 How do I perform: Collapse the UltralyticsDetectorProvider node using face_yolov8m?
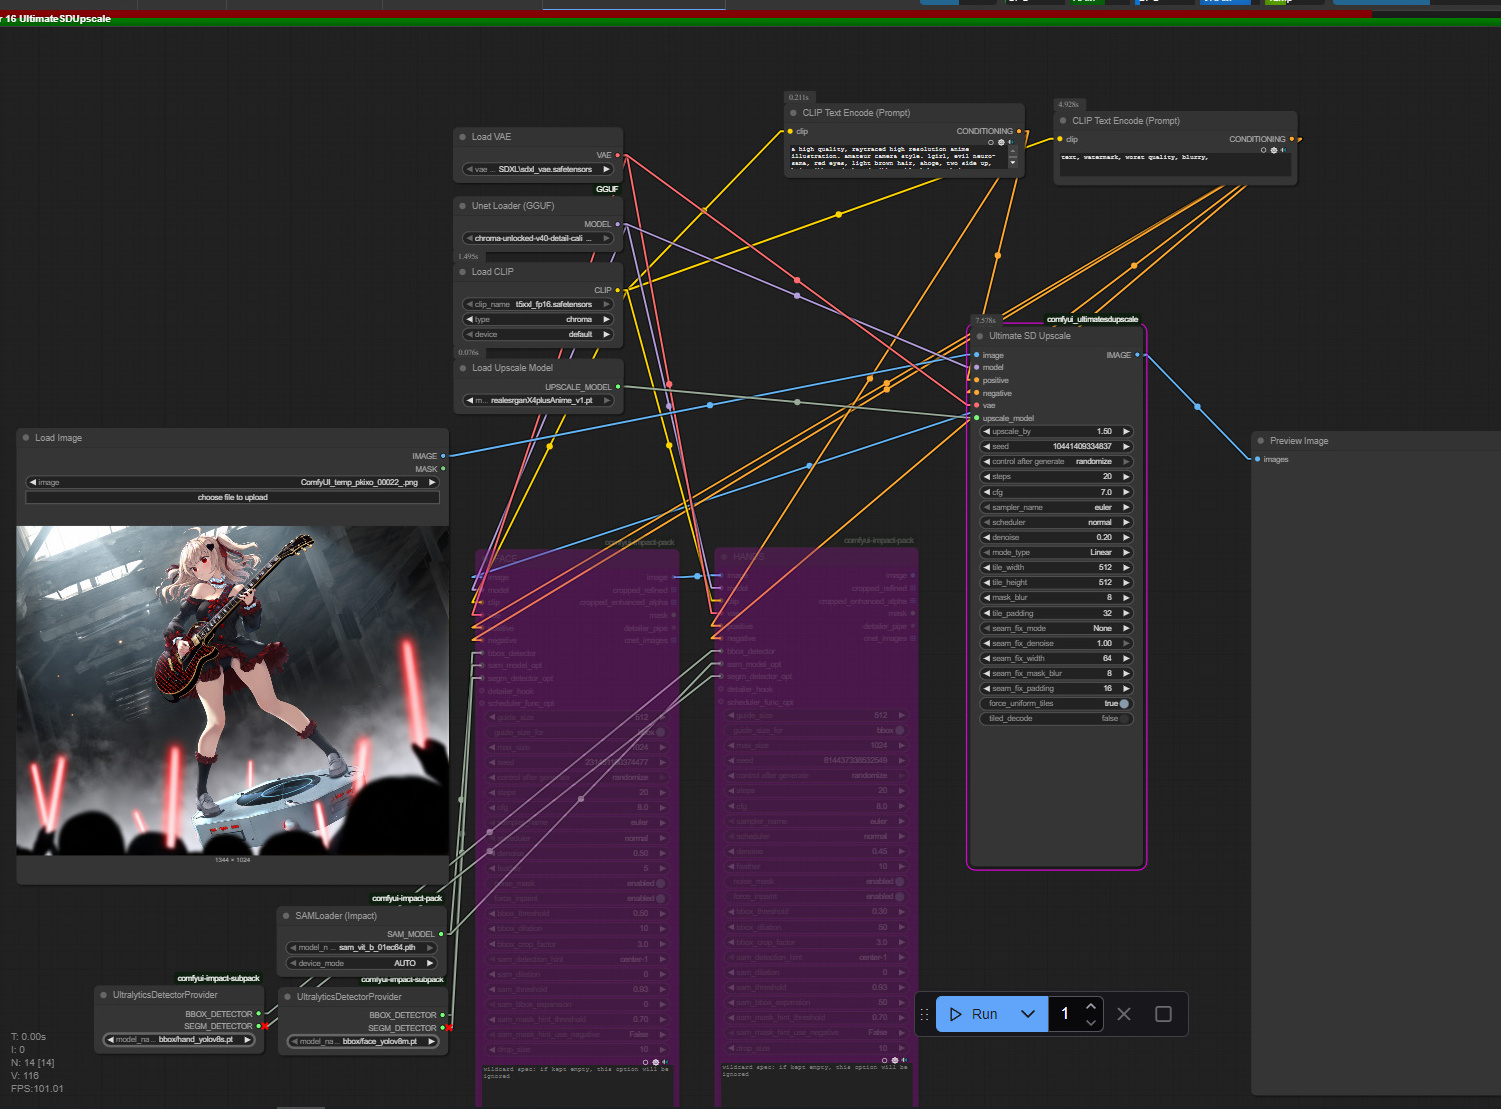[288, 997]
